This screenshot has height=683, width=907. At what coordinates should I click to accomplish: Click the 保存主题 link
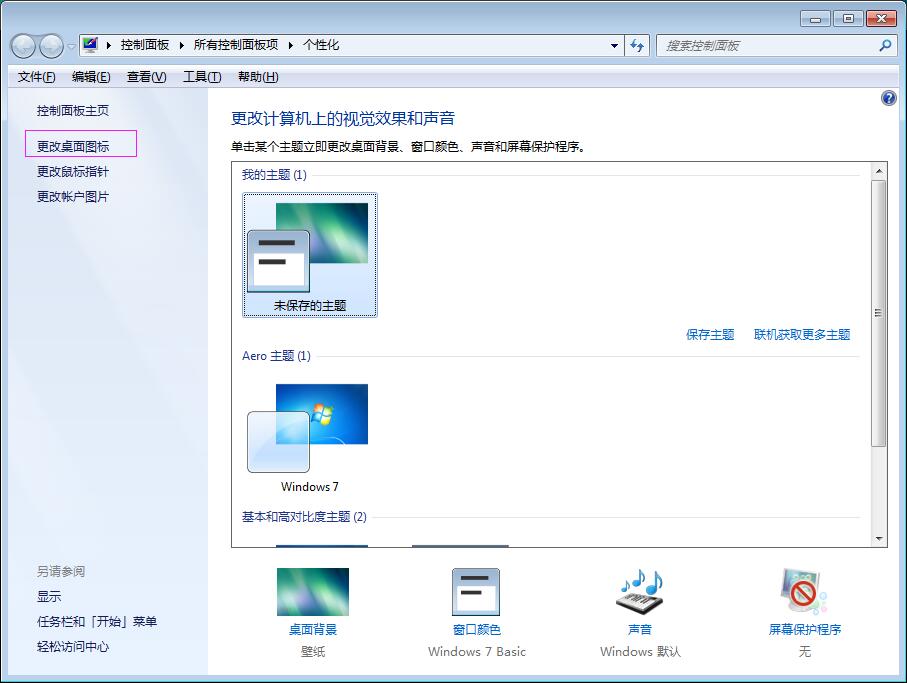coord(710,335)
